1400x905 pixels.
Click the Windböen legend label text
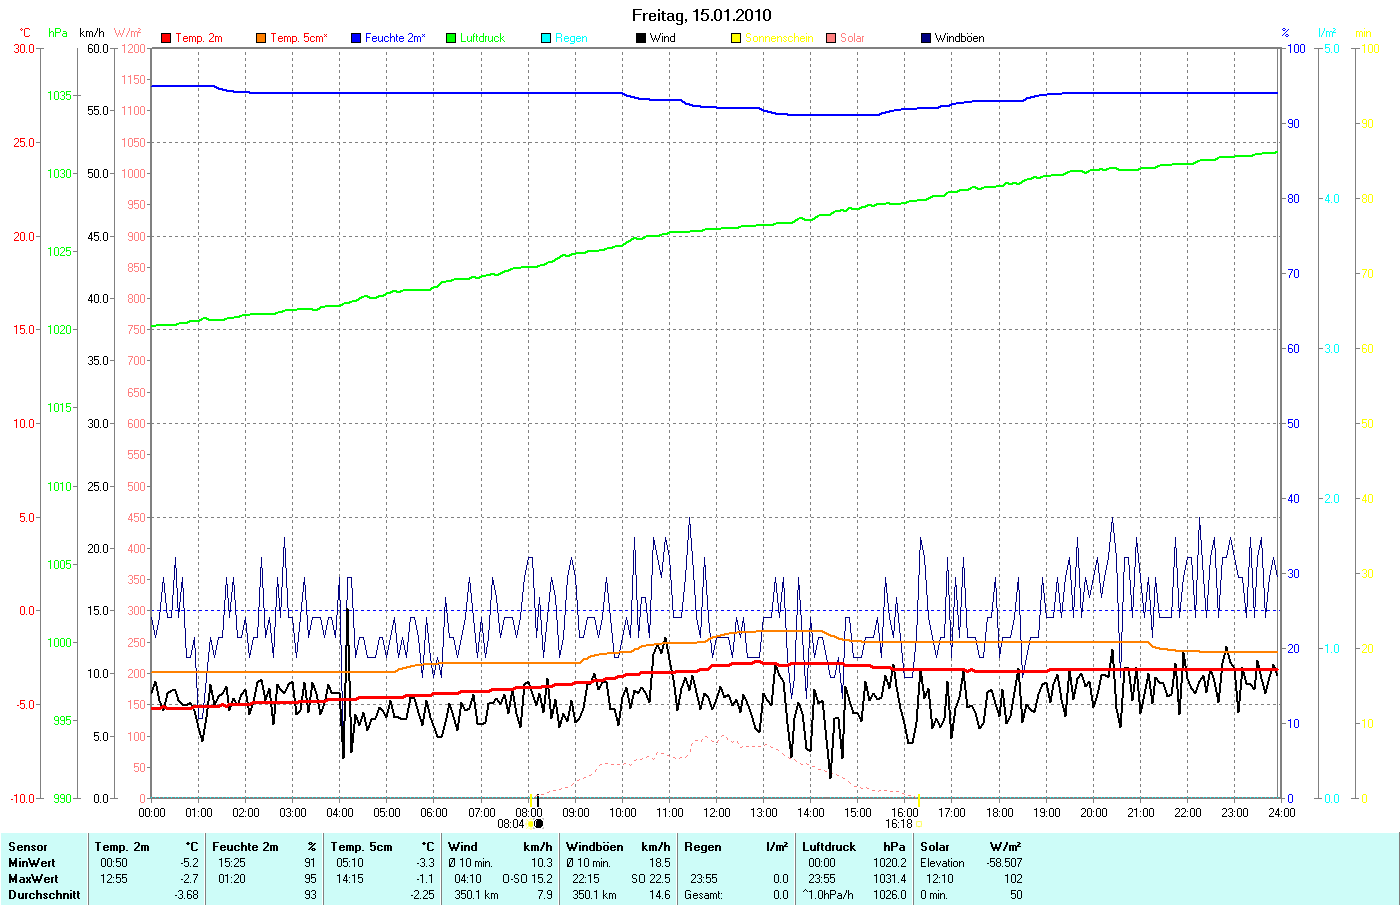coord(959,38)
